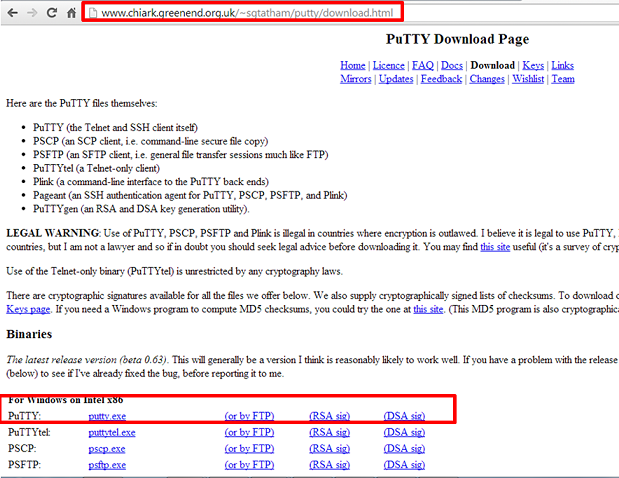Open DSA sig link for PSFTP

point(404,465)
